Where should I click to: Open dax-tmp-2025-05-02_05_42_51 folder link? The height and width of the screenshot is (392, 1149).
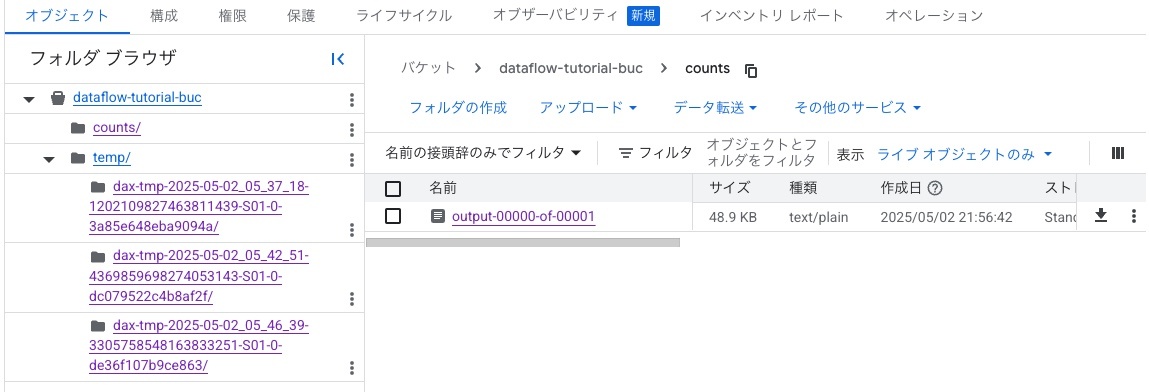pos(199,276)
